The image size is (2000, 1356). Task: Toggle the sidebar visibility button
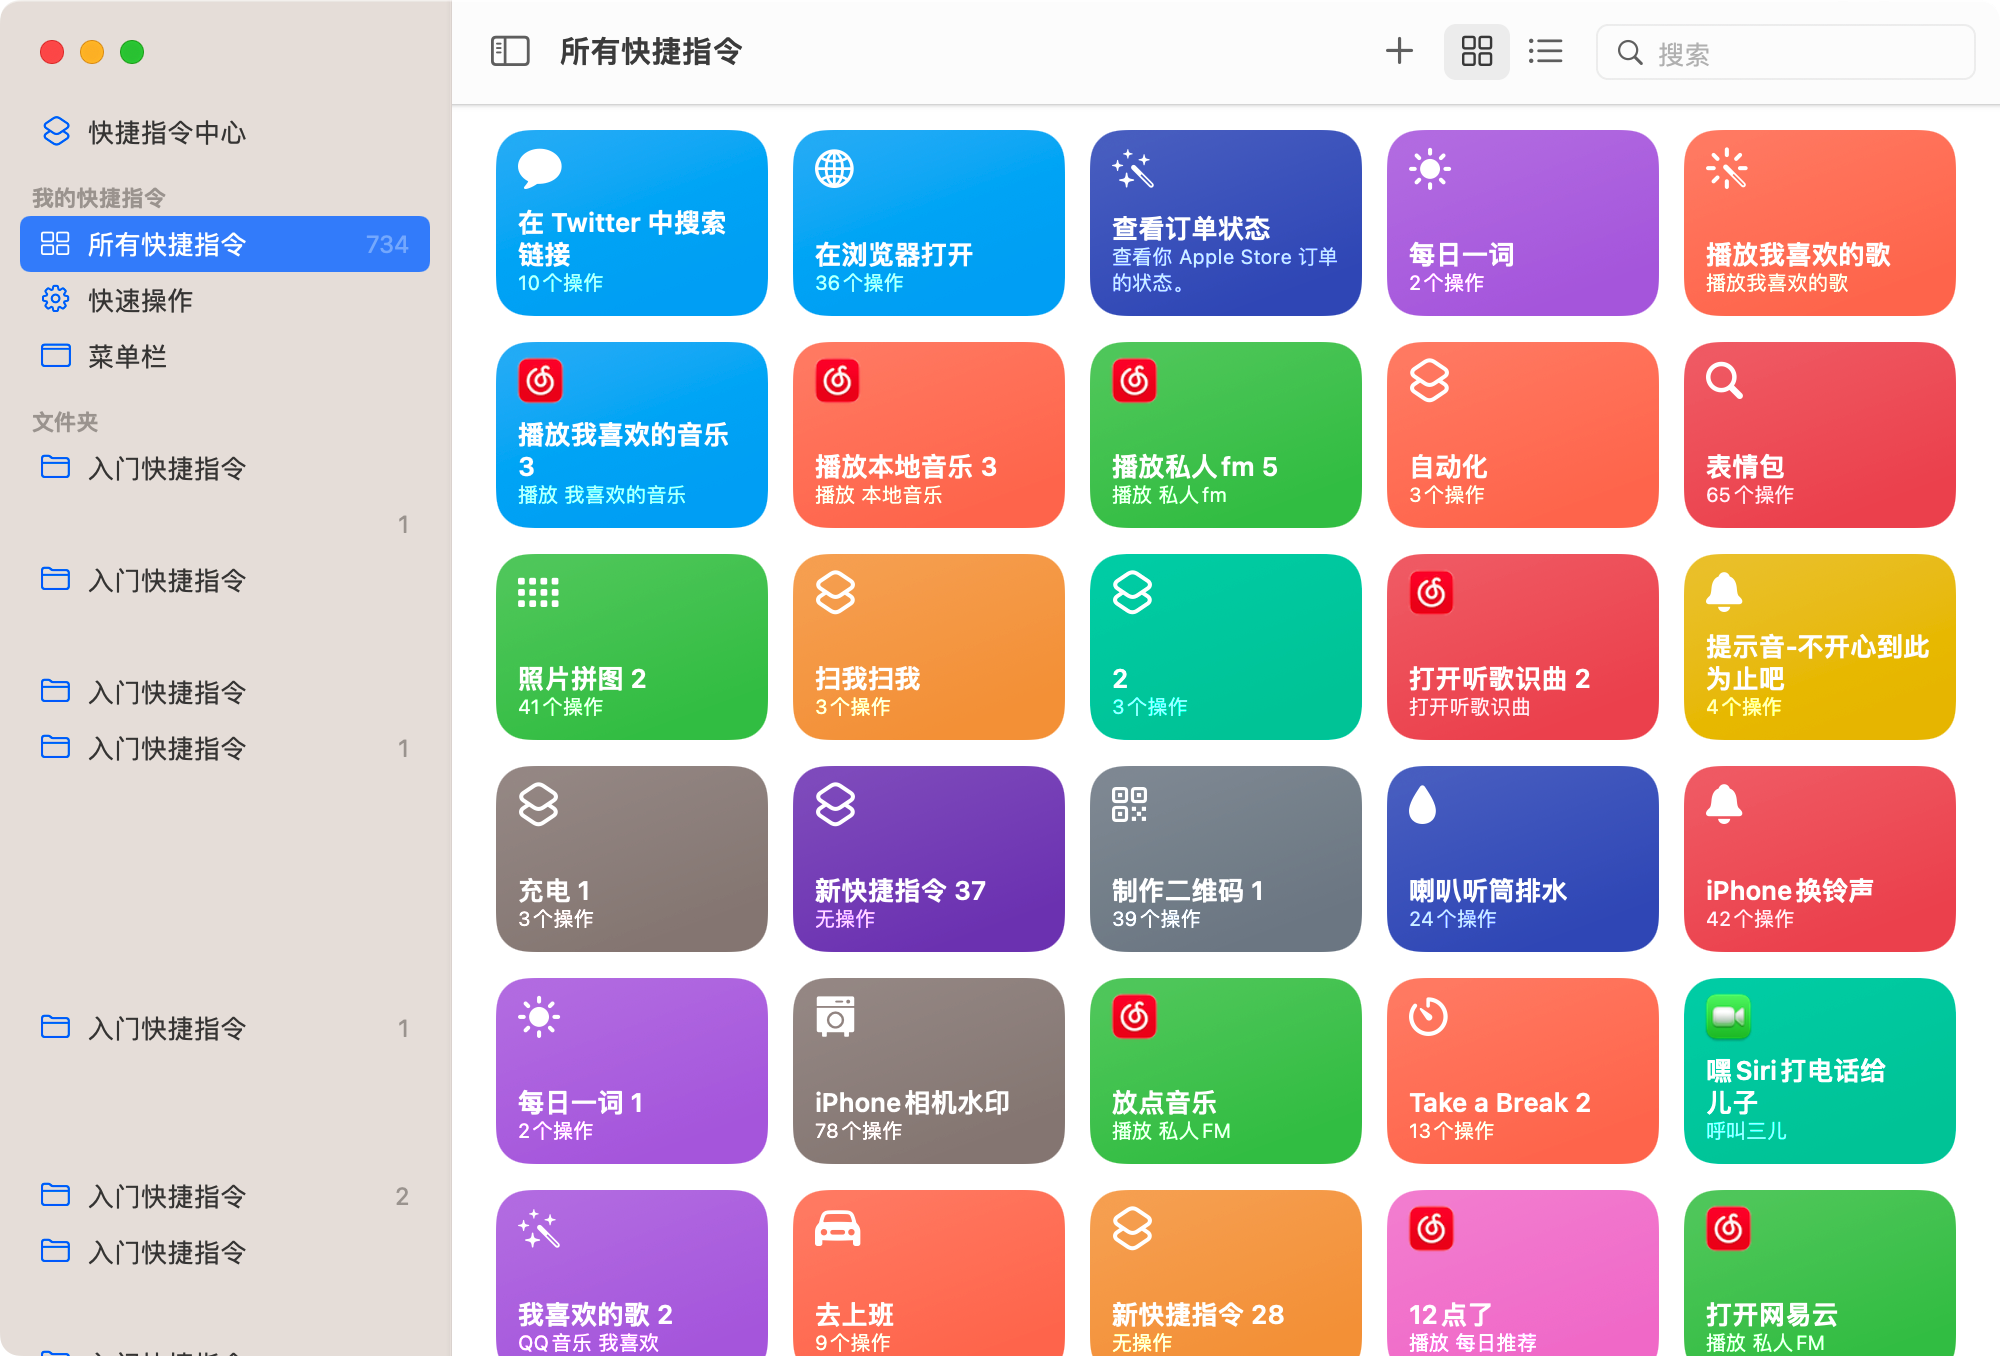click(x=510, y=51)
